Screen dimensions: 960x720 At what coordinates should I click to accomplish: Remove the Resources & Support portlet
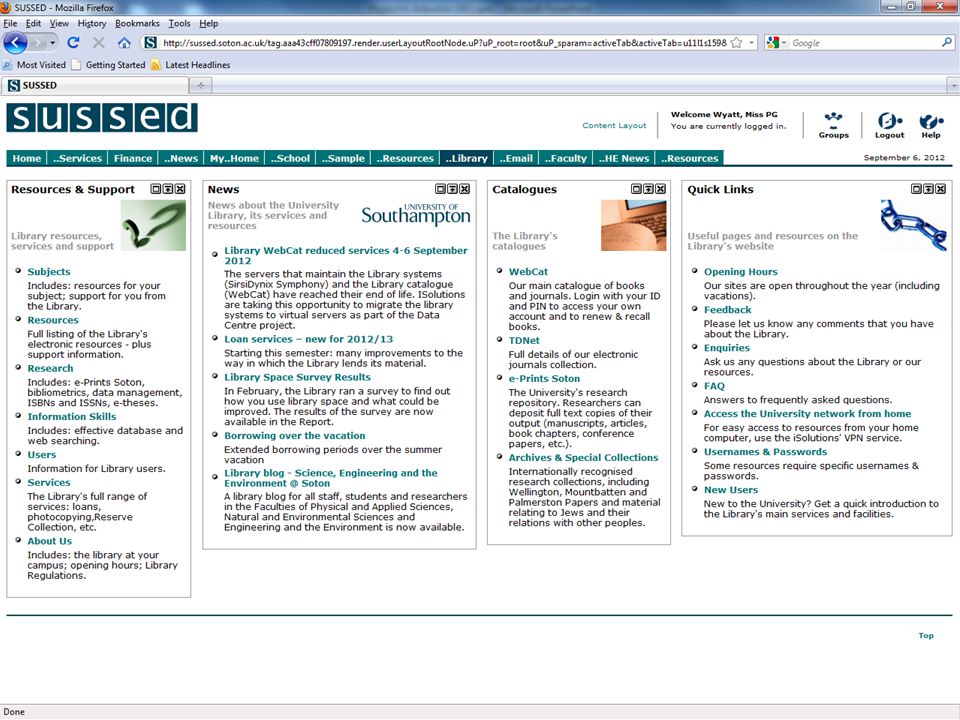(180, 189)
